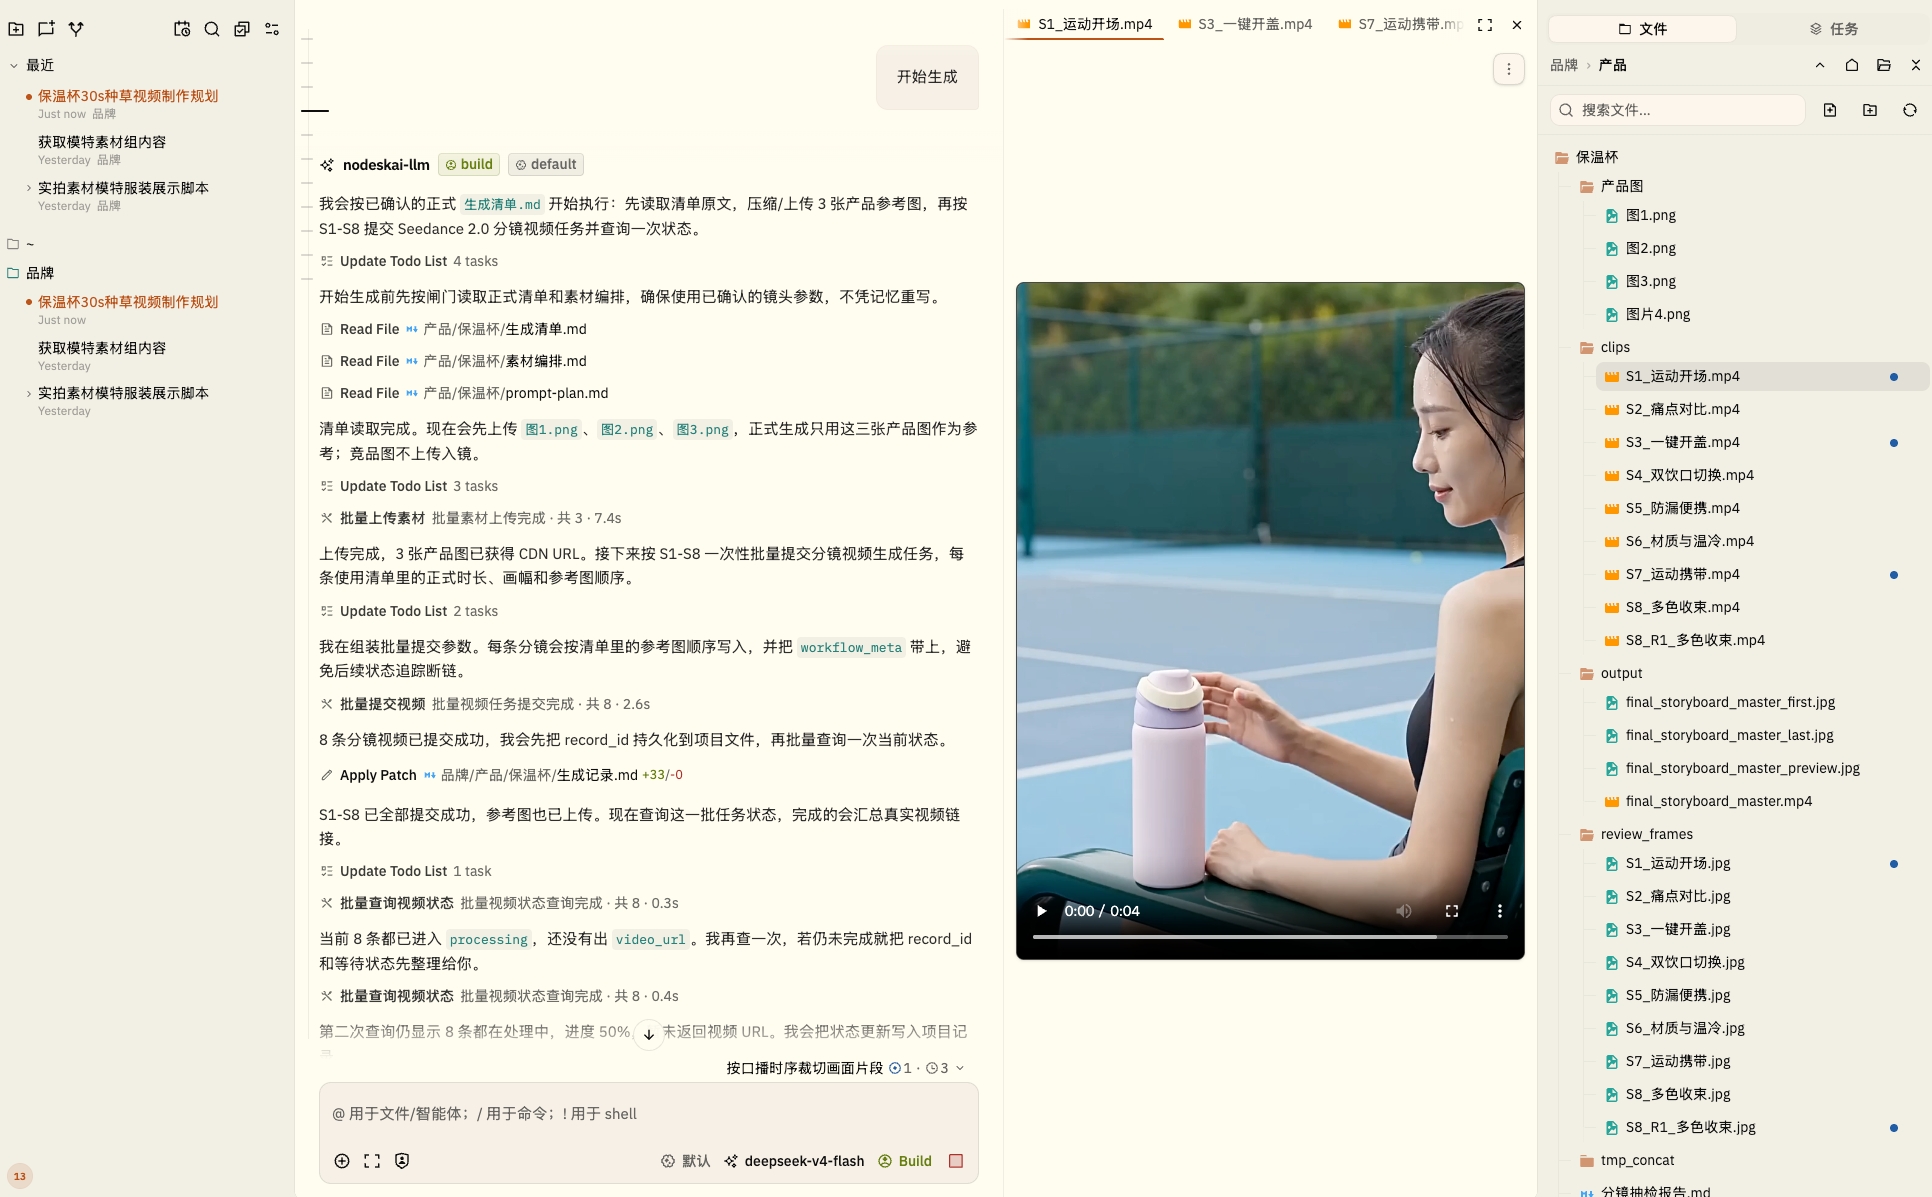Screen dimensions: 1932x1197
Task: Click the add attachment plus icon in composer
Action: (342, 1161)
